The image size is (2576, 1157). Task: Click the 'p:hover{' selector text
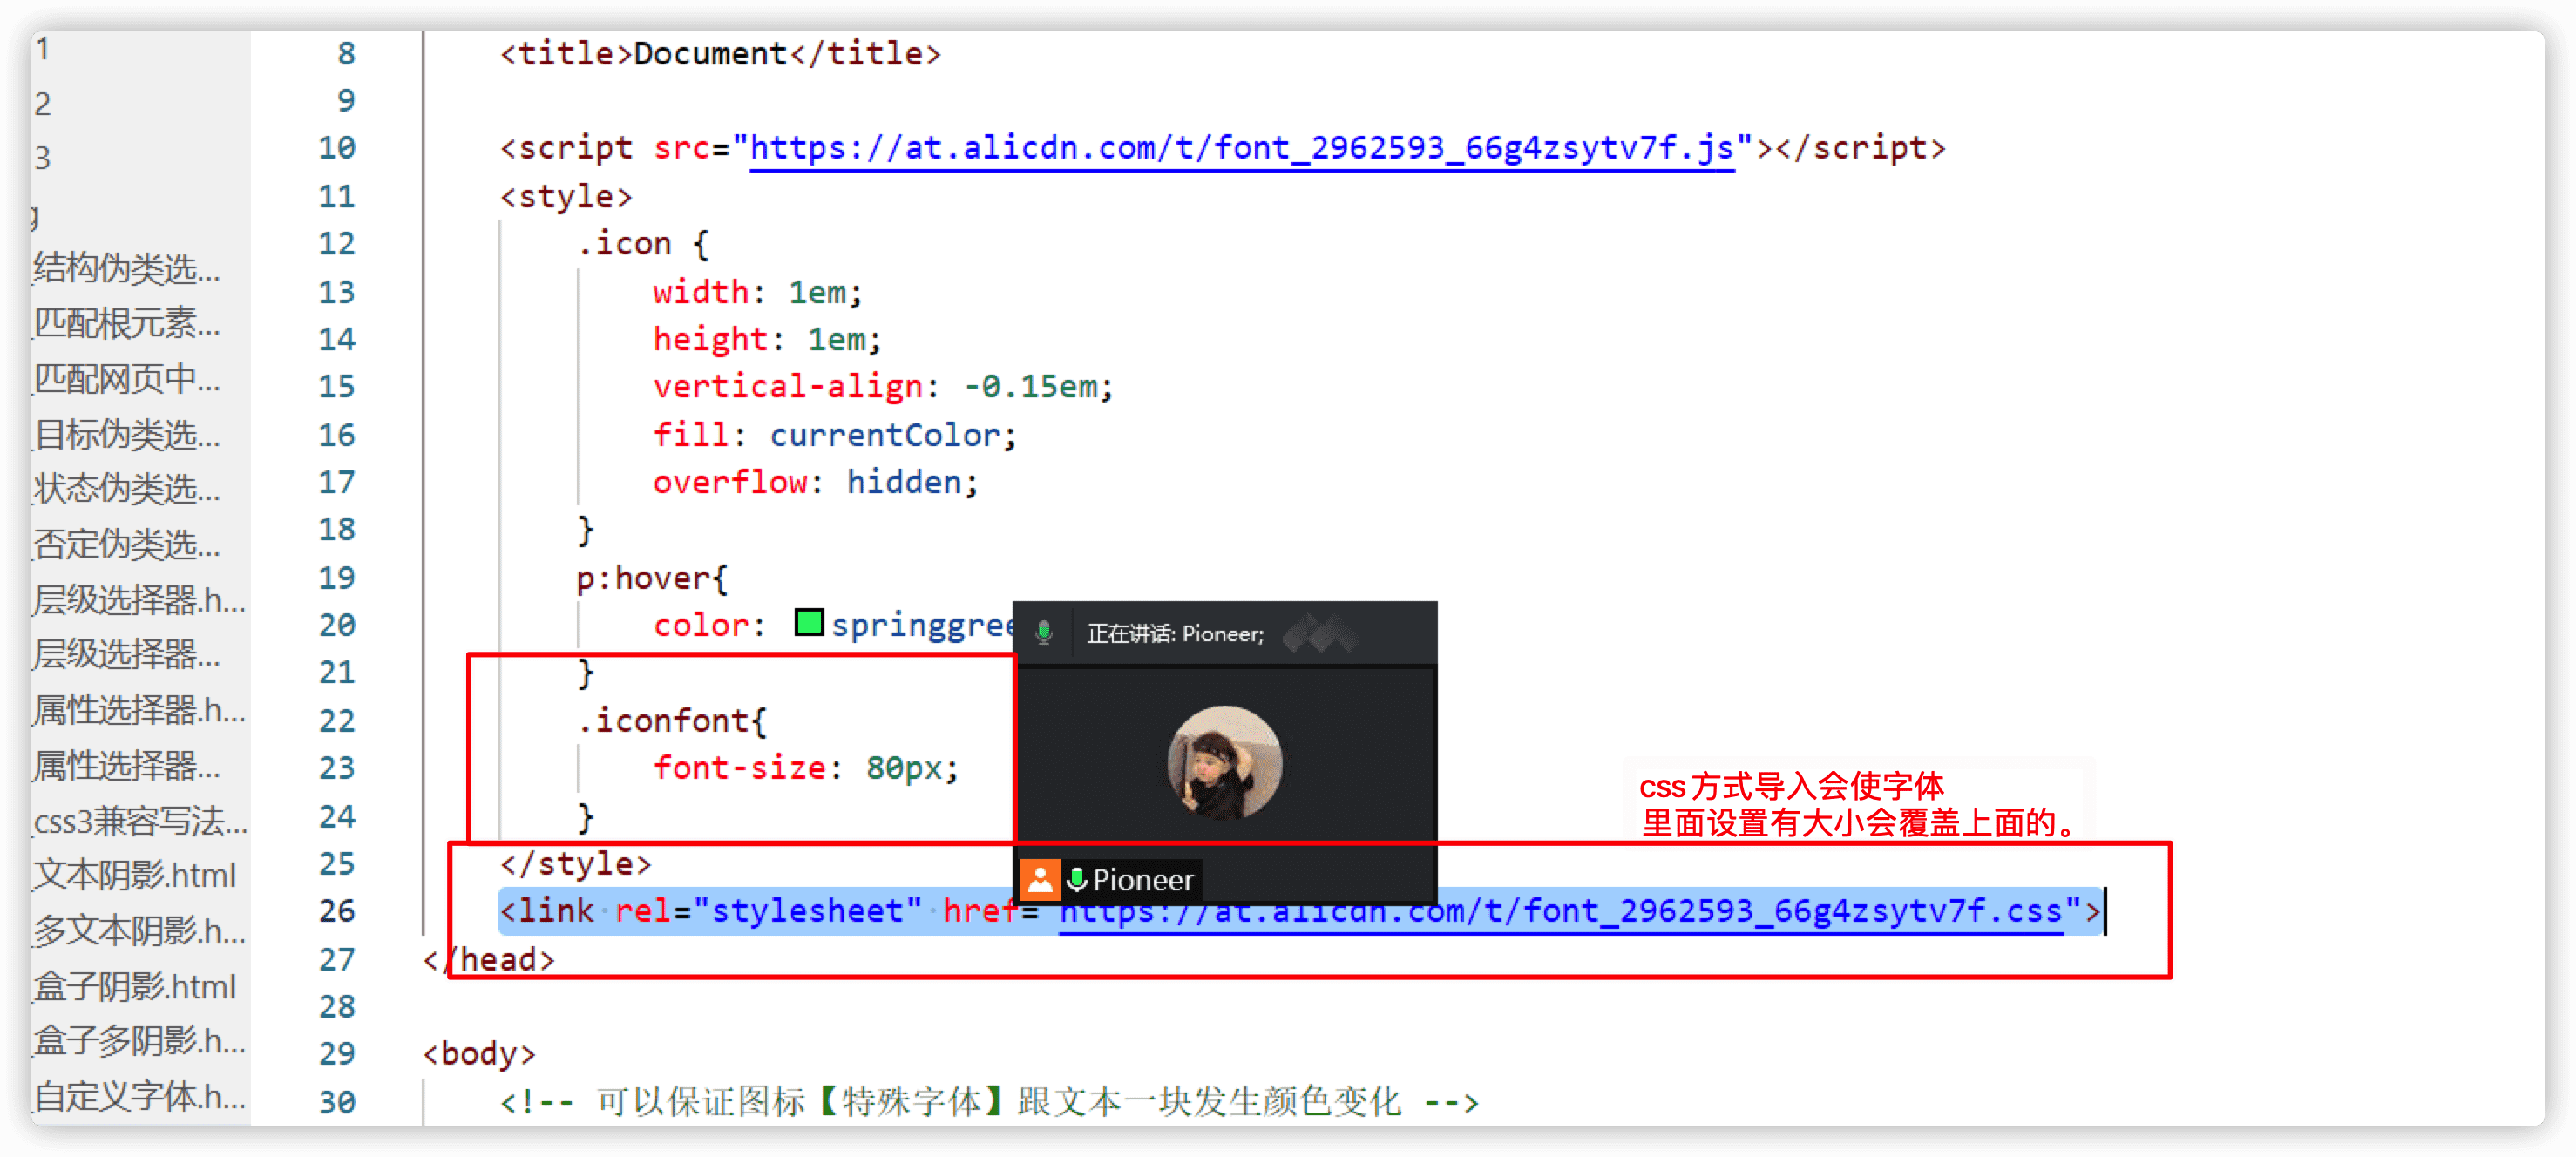tap(652, 578)
